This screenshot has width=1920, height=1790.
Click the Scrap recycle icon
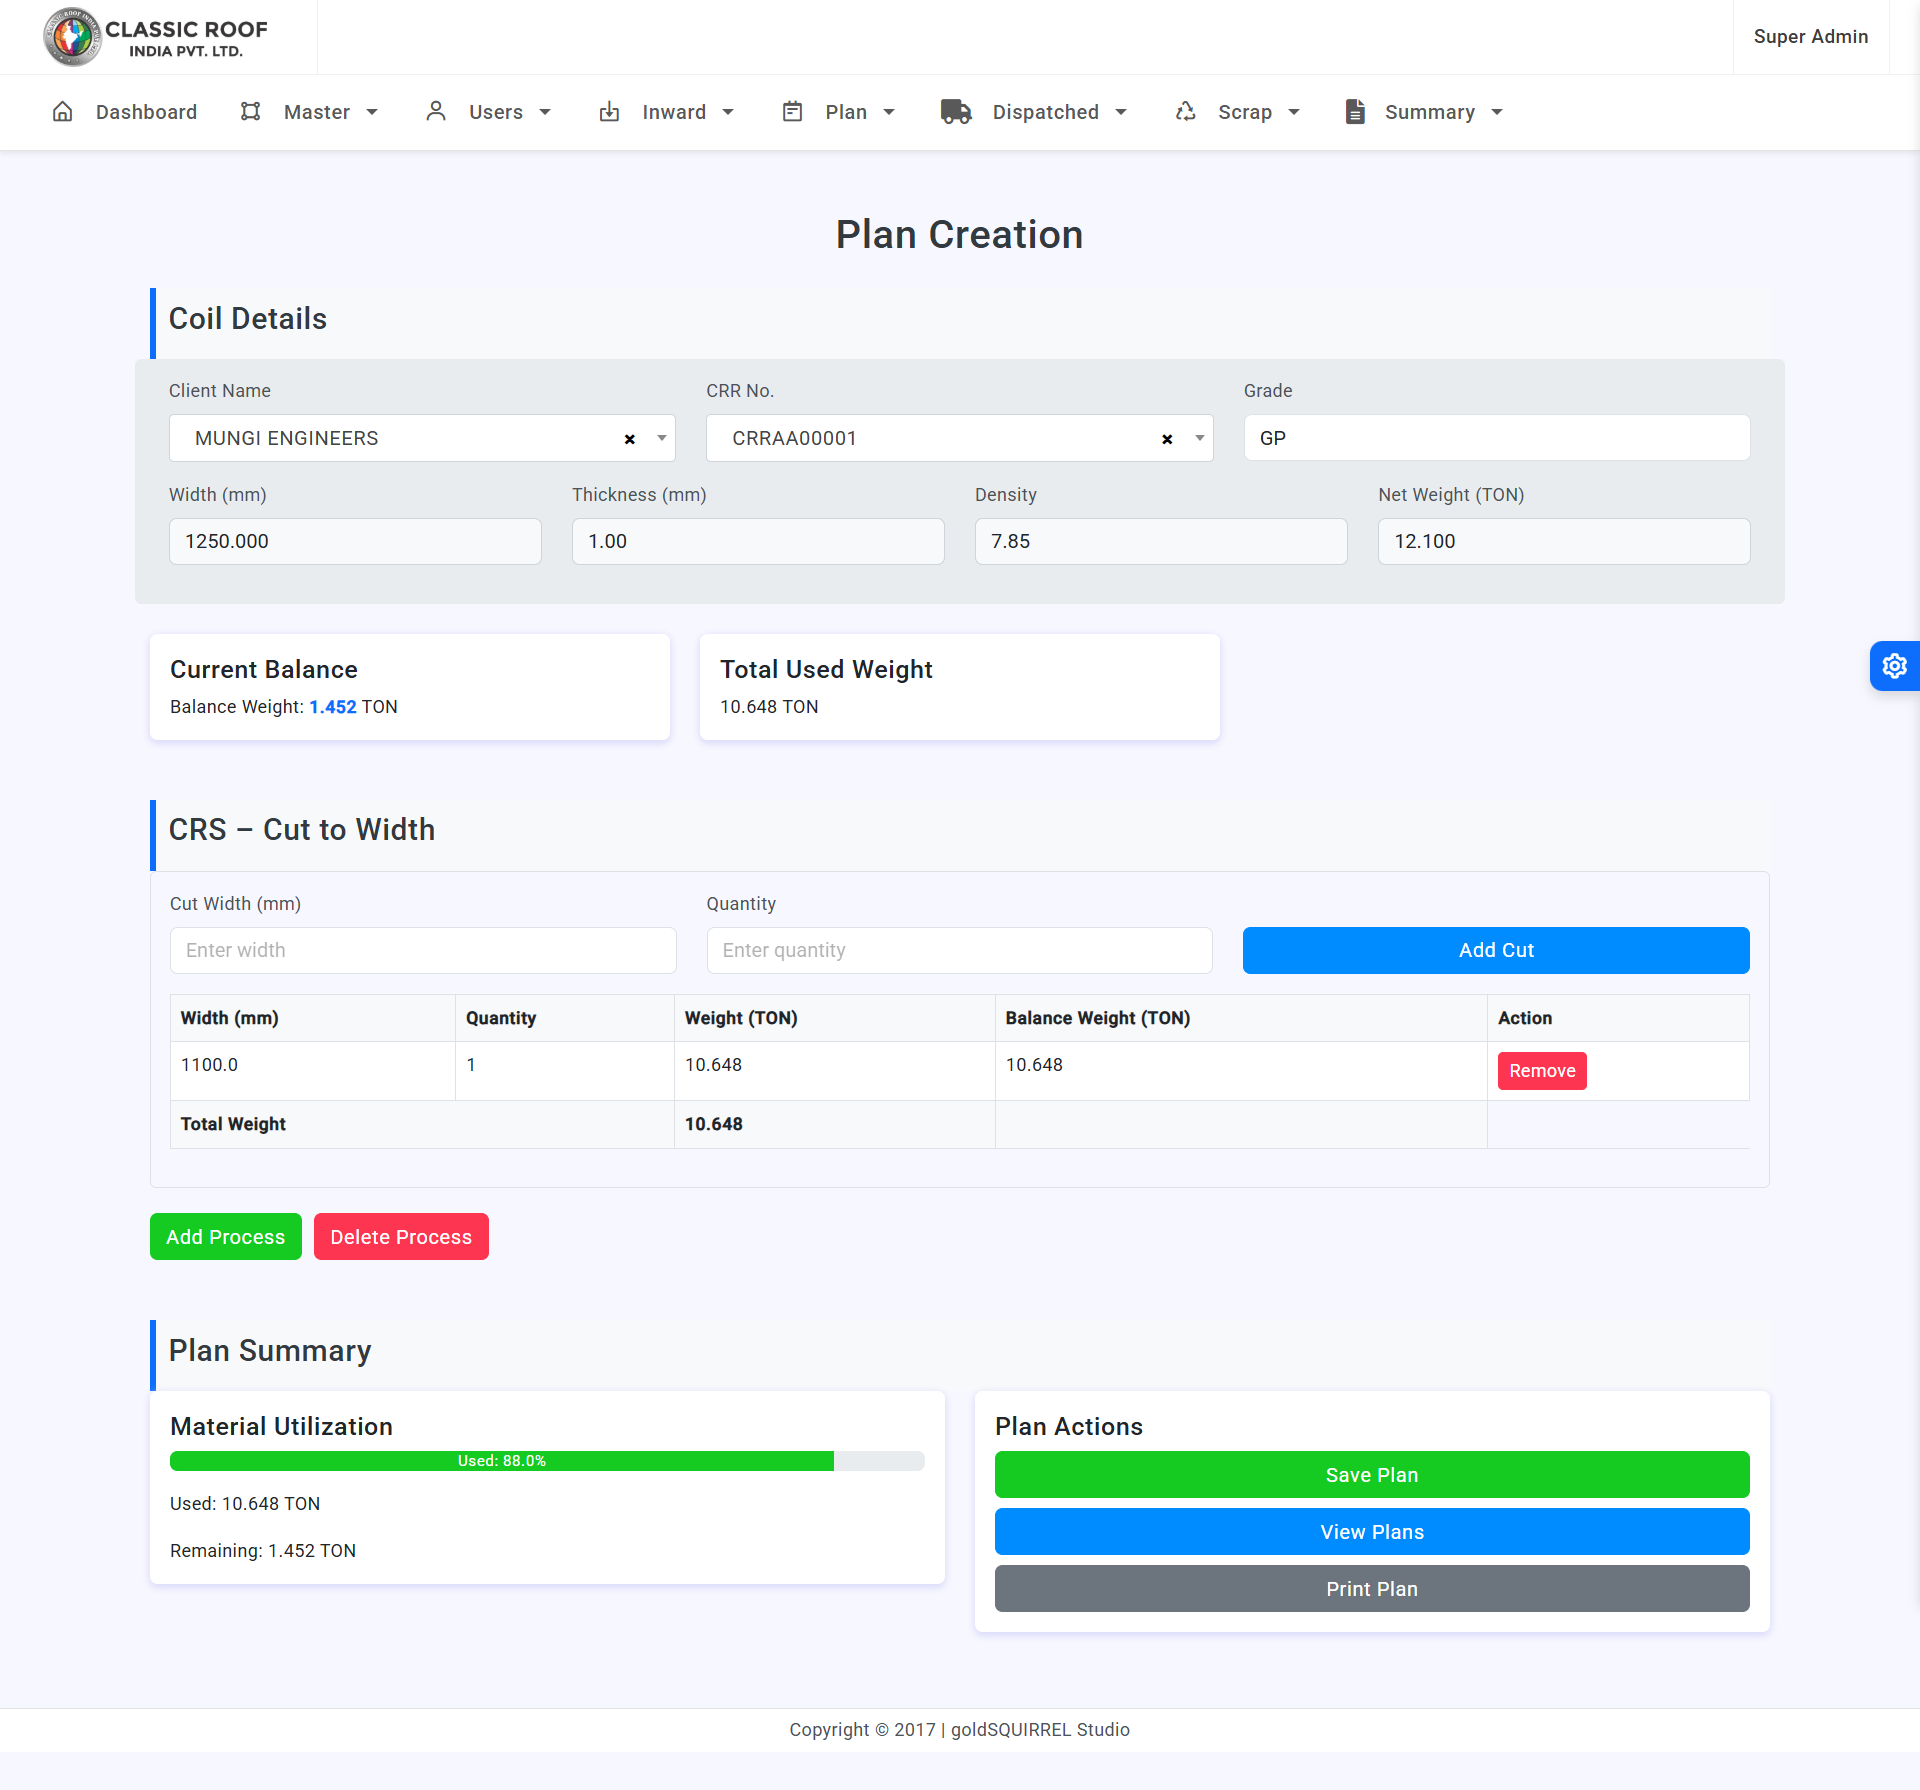pyautogui.click(x=1186, y=112)
